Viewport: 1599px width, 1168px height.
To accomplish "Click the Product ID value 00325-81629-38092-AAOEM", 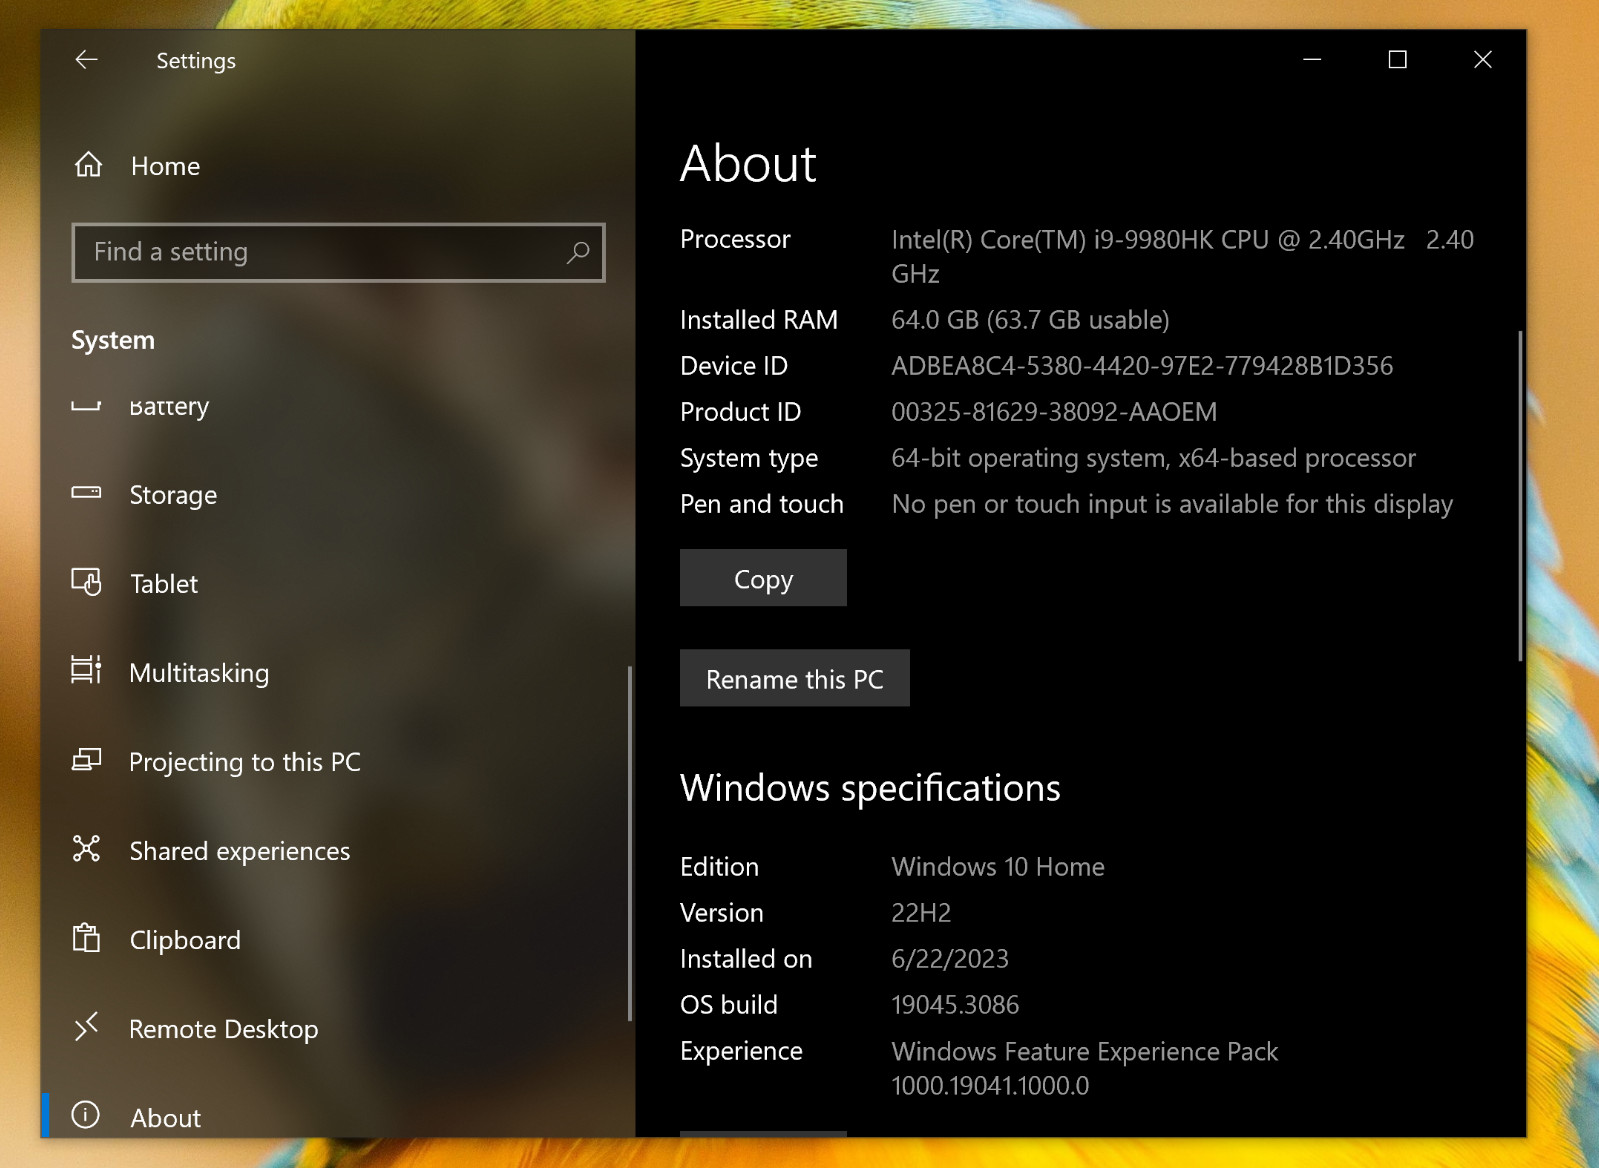I will (1054, 412).
